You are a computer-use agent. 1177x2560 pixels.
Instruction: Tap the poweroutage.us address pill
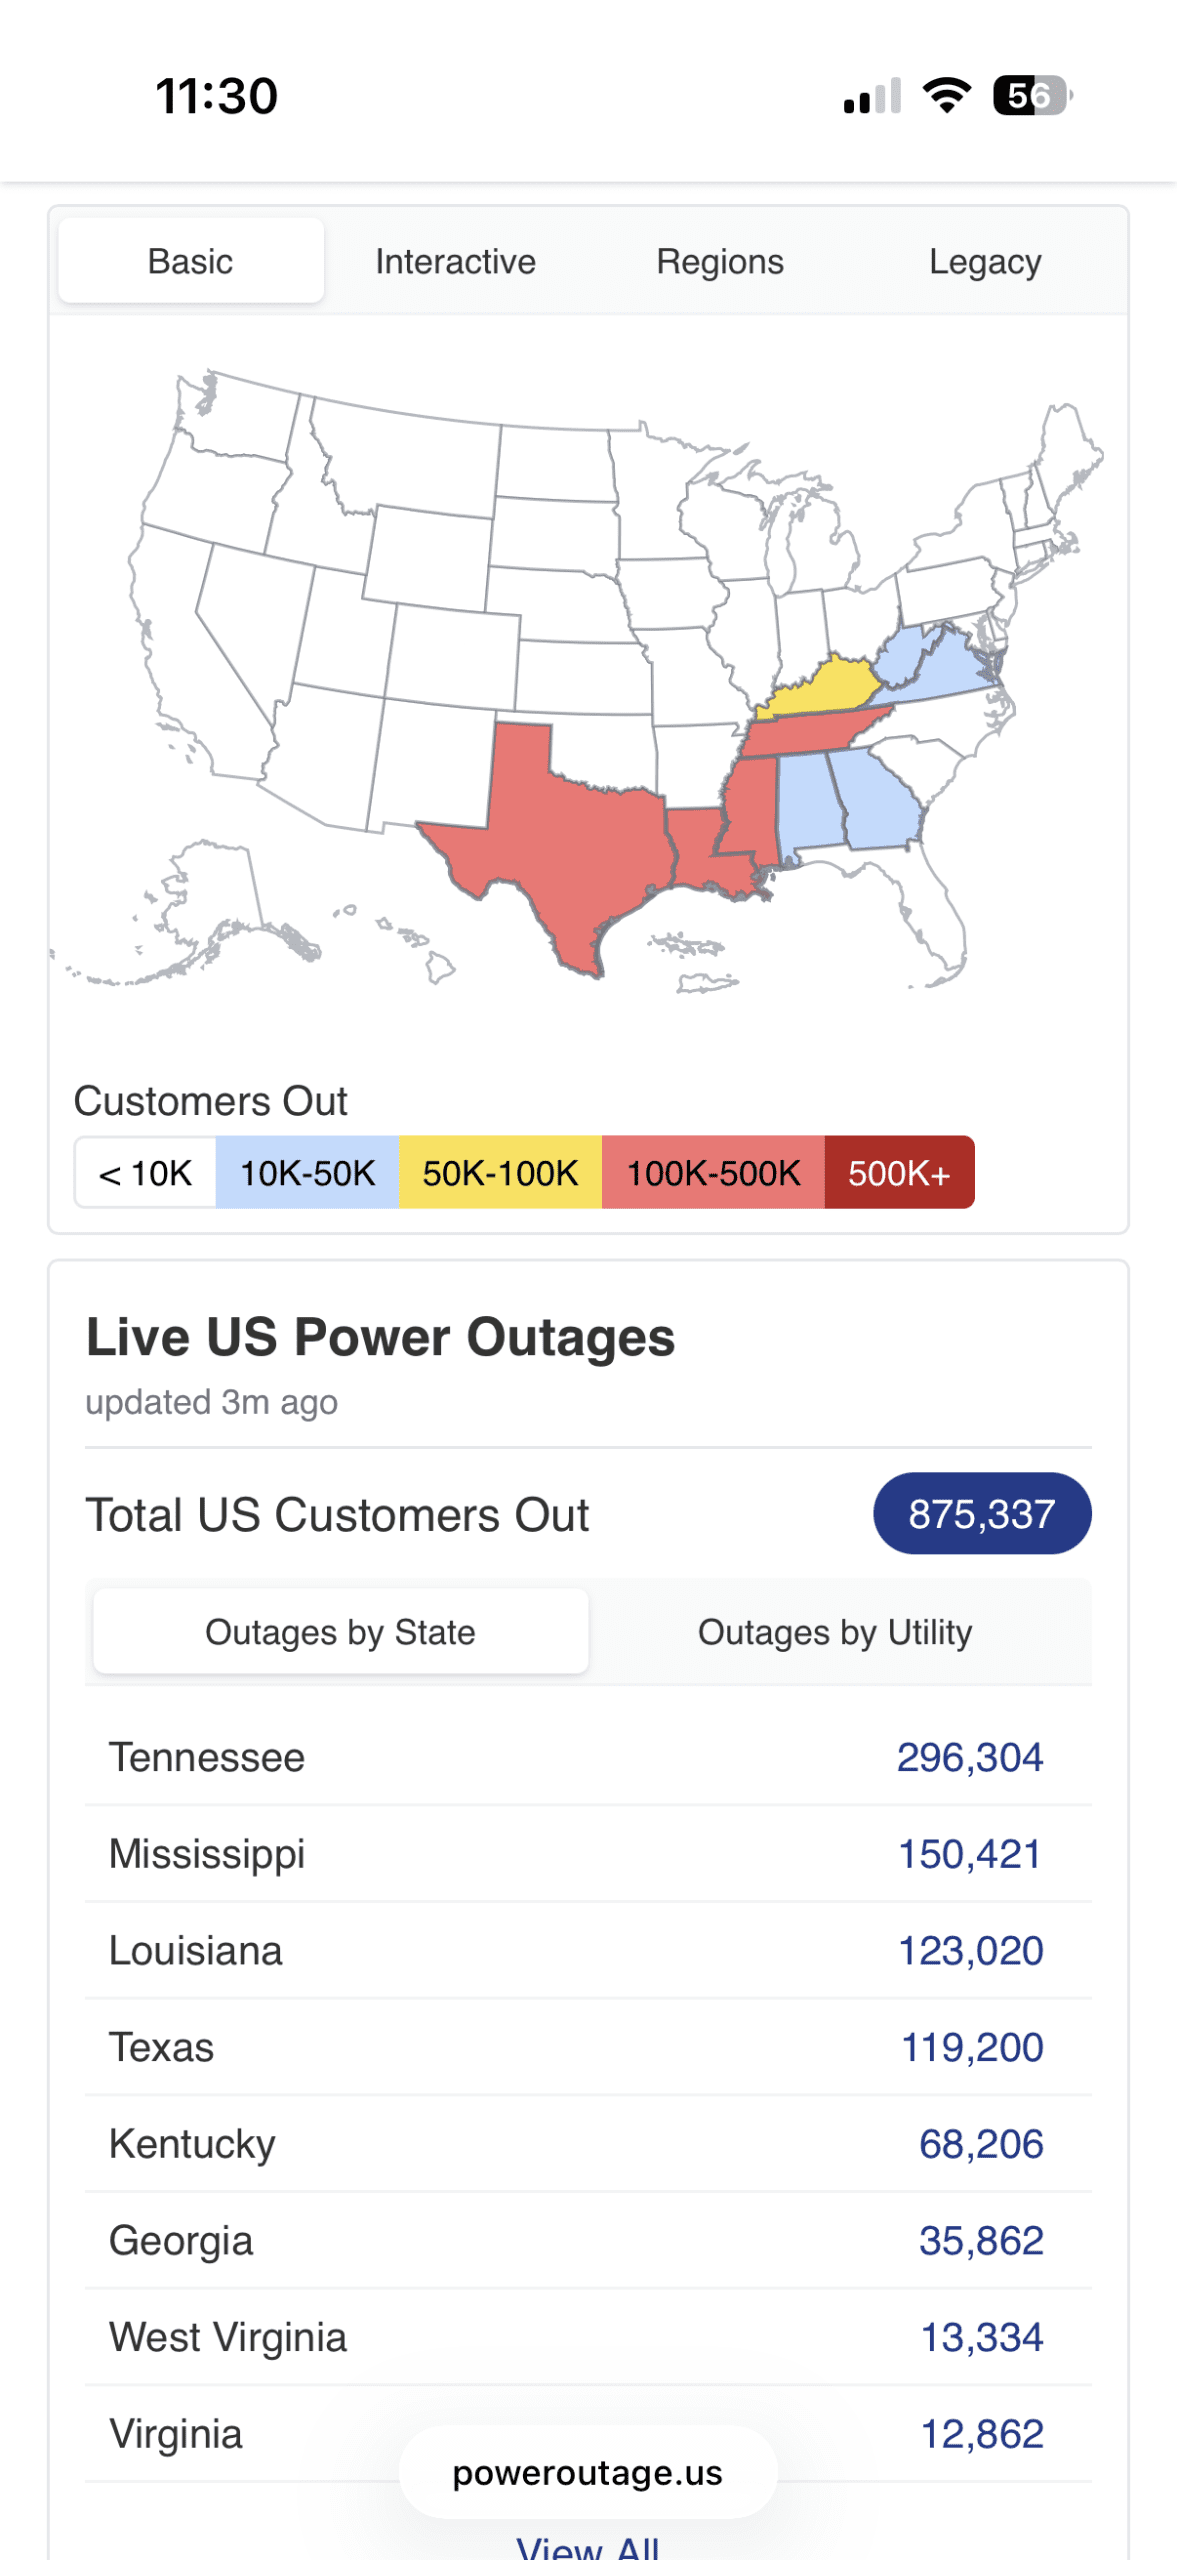tap(588, 2473)
